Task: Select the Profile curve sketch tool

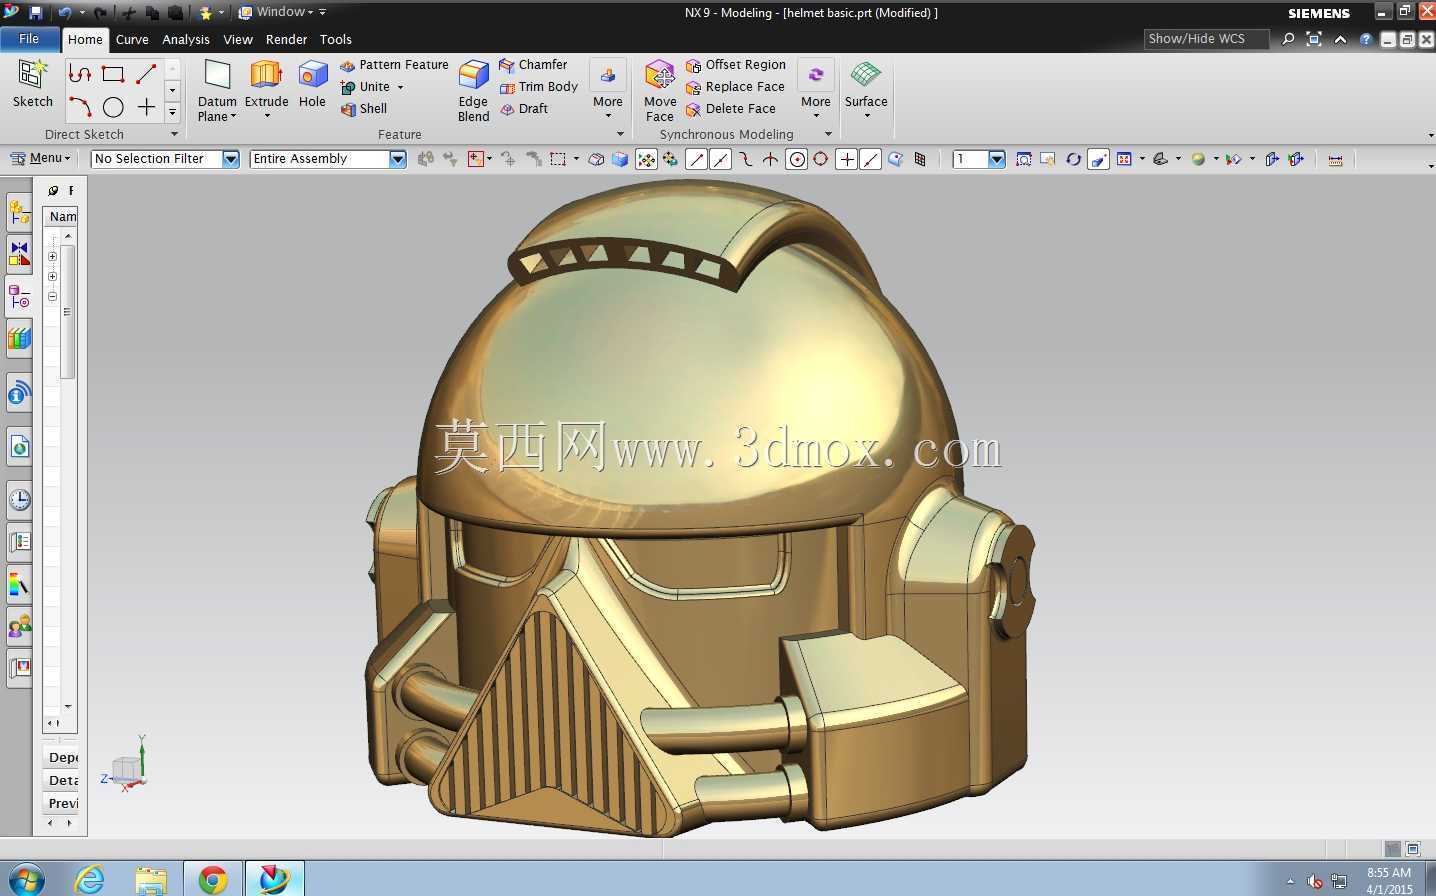Action: 80,74
